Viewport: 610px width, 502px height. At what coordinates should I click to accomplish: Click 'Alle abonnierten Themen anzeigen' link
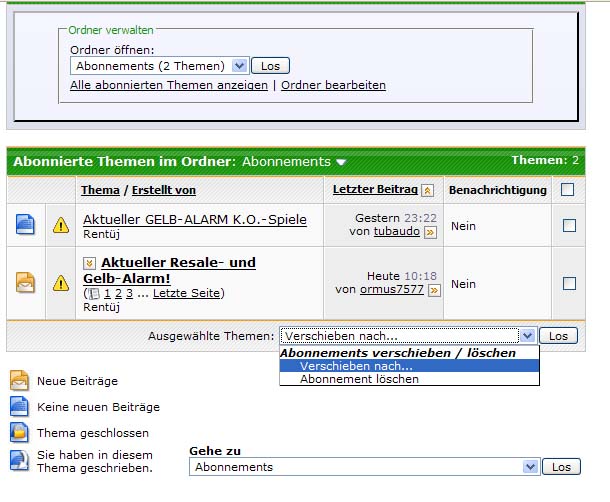[x=169, y=86]
